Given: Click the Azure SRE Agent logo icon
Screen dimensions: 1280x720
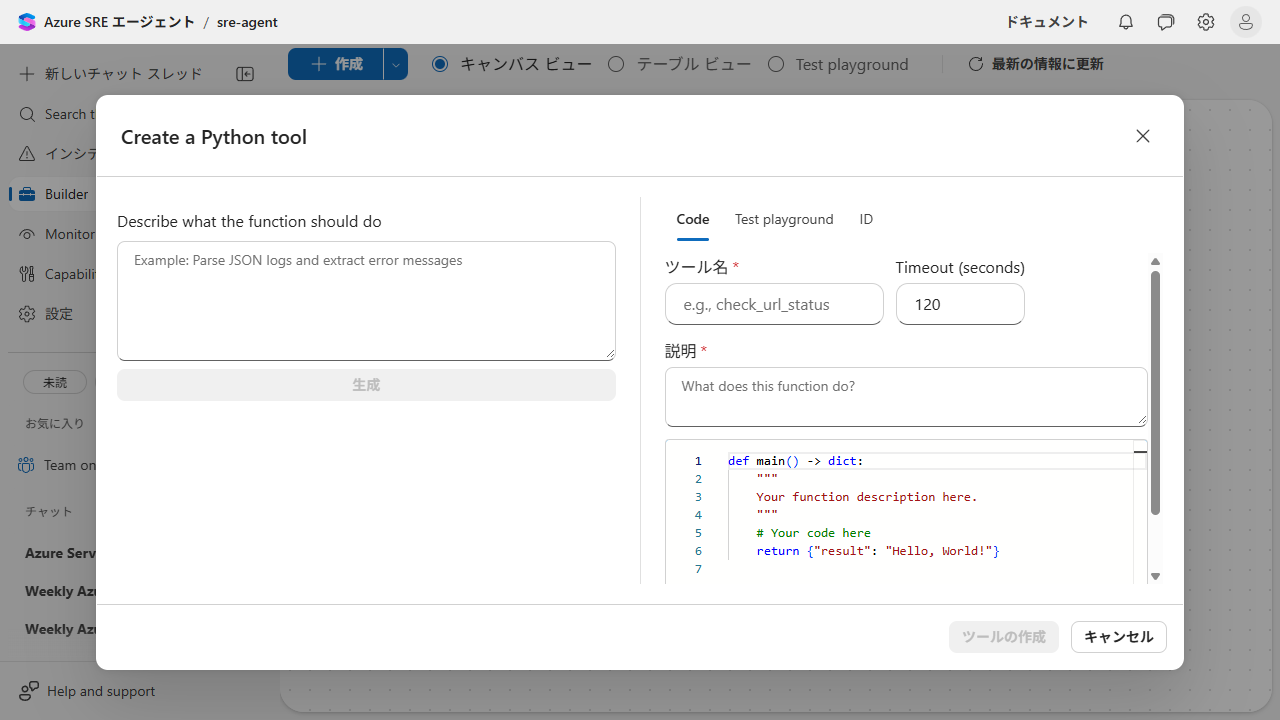Looking at the screenshot, I should tap(27, 22).
